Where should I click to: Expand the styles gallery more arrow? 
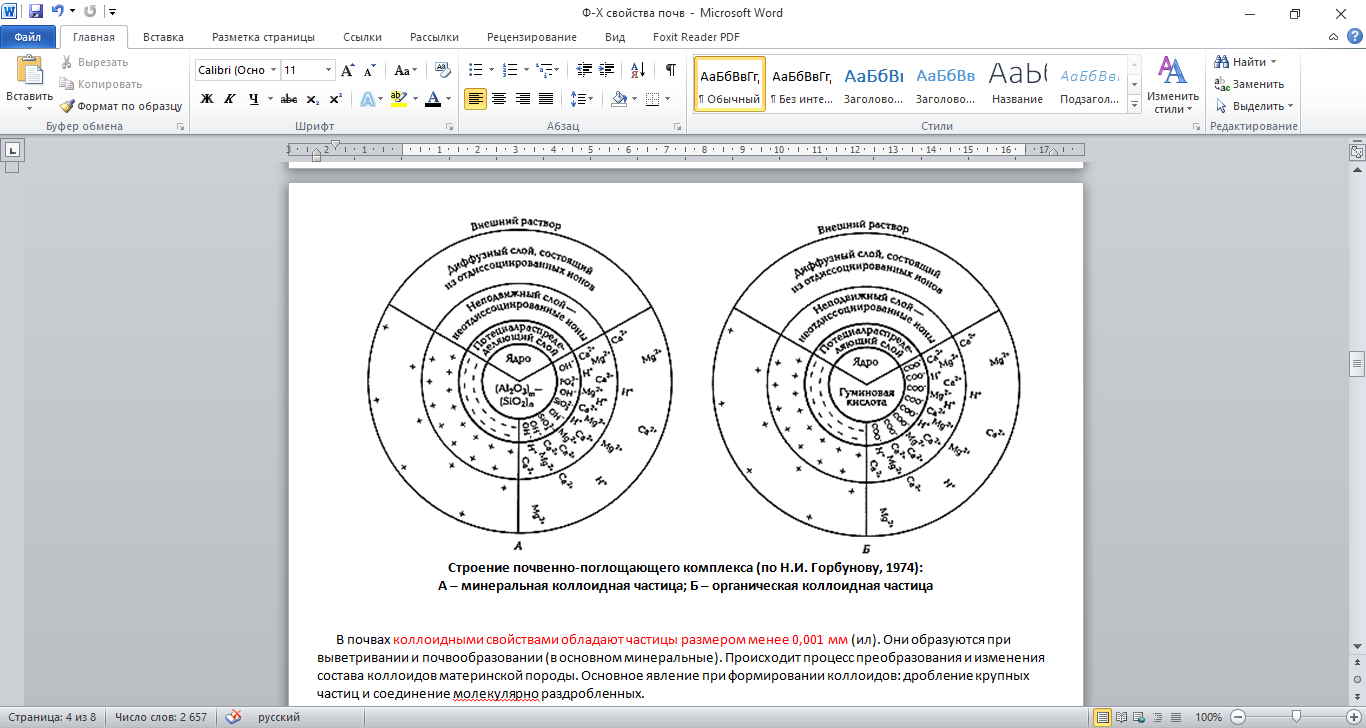(x=1134, y=104)
